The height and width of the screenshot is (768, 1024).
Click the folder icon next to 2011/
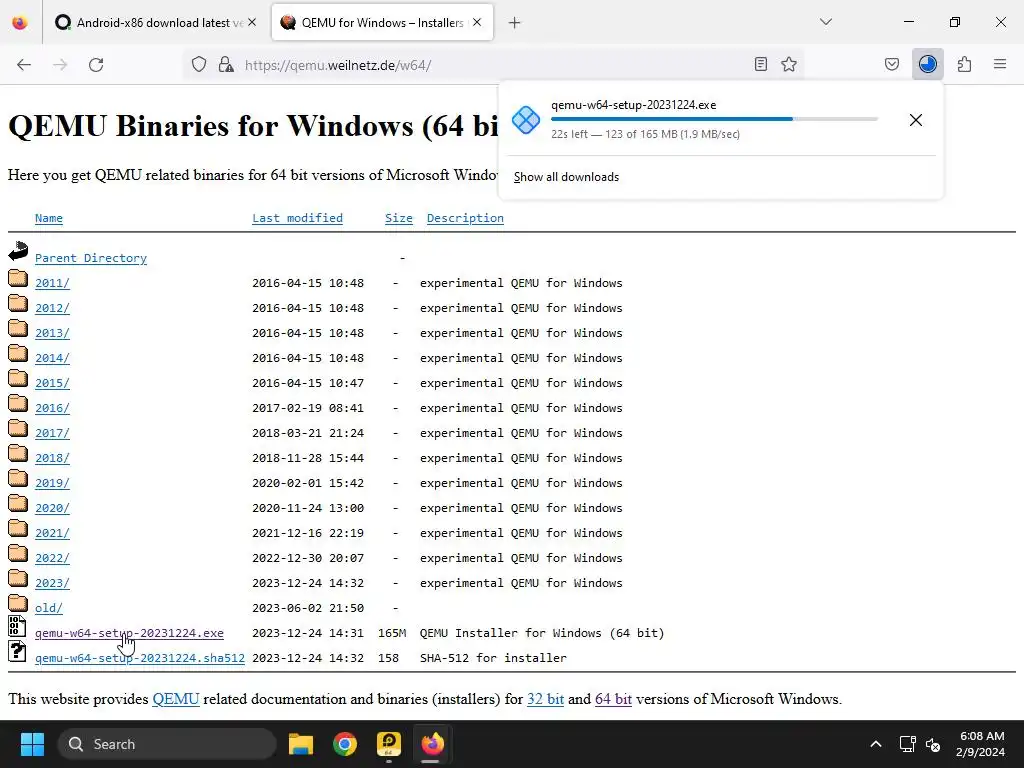pos(18,279)
